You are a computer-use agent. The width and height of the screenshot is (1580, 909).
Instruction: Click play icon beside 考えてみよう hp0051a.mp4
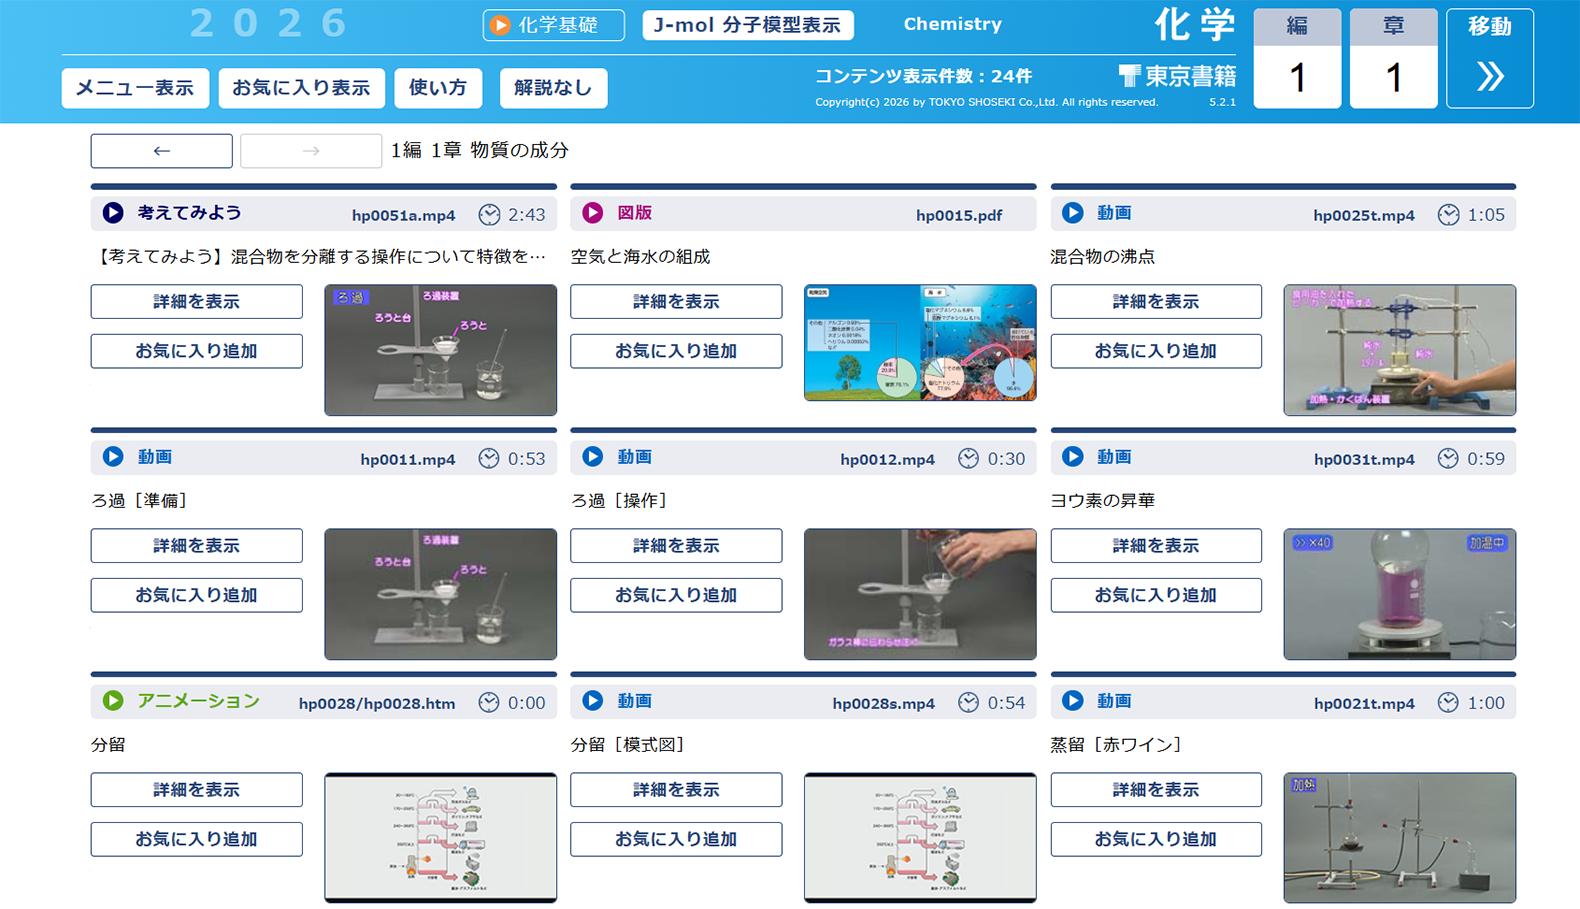pyautogui.click(x=113, y=213)
